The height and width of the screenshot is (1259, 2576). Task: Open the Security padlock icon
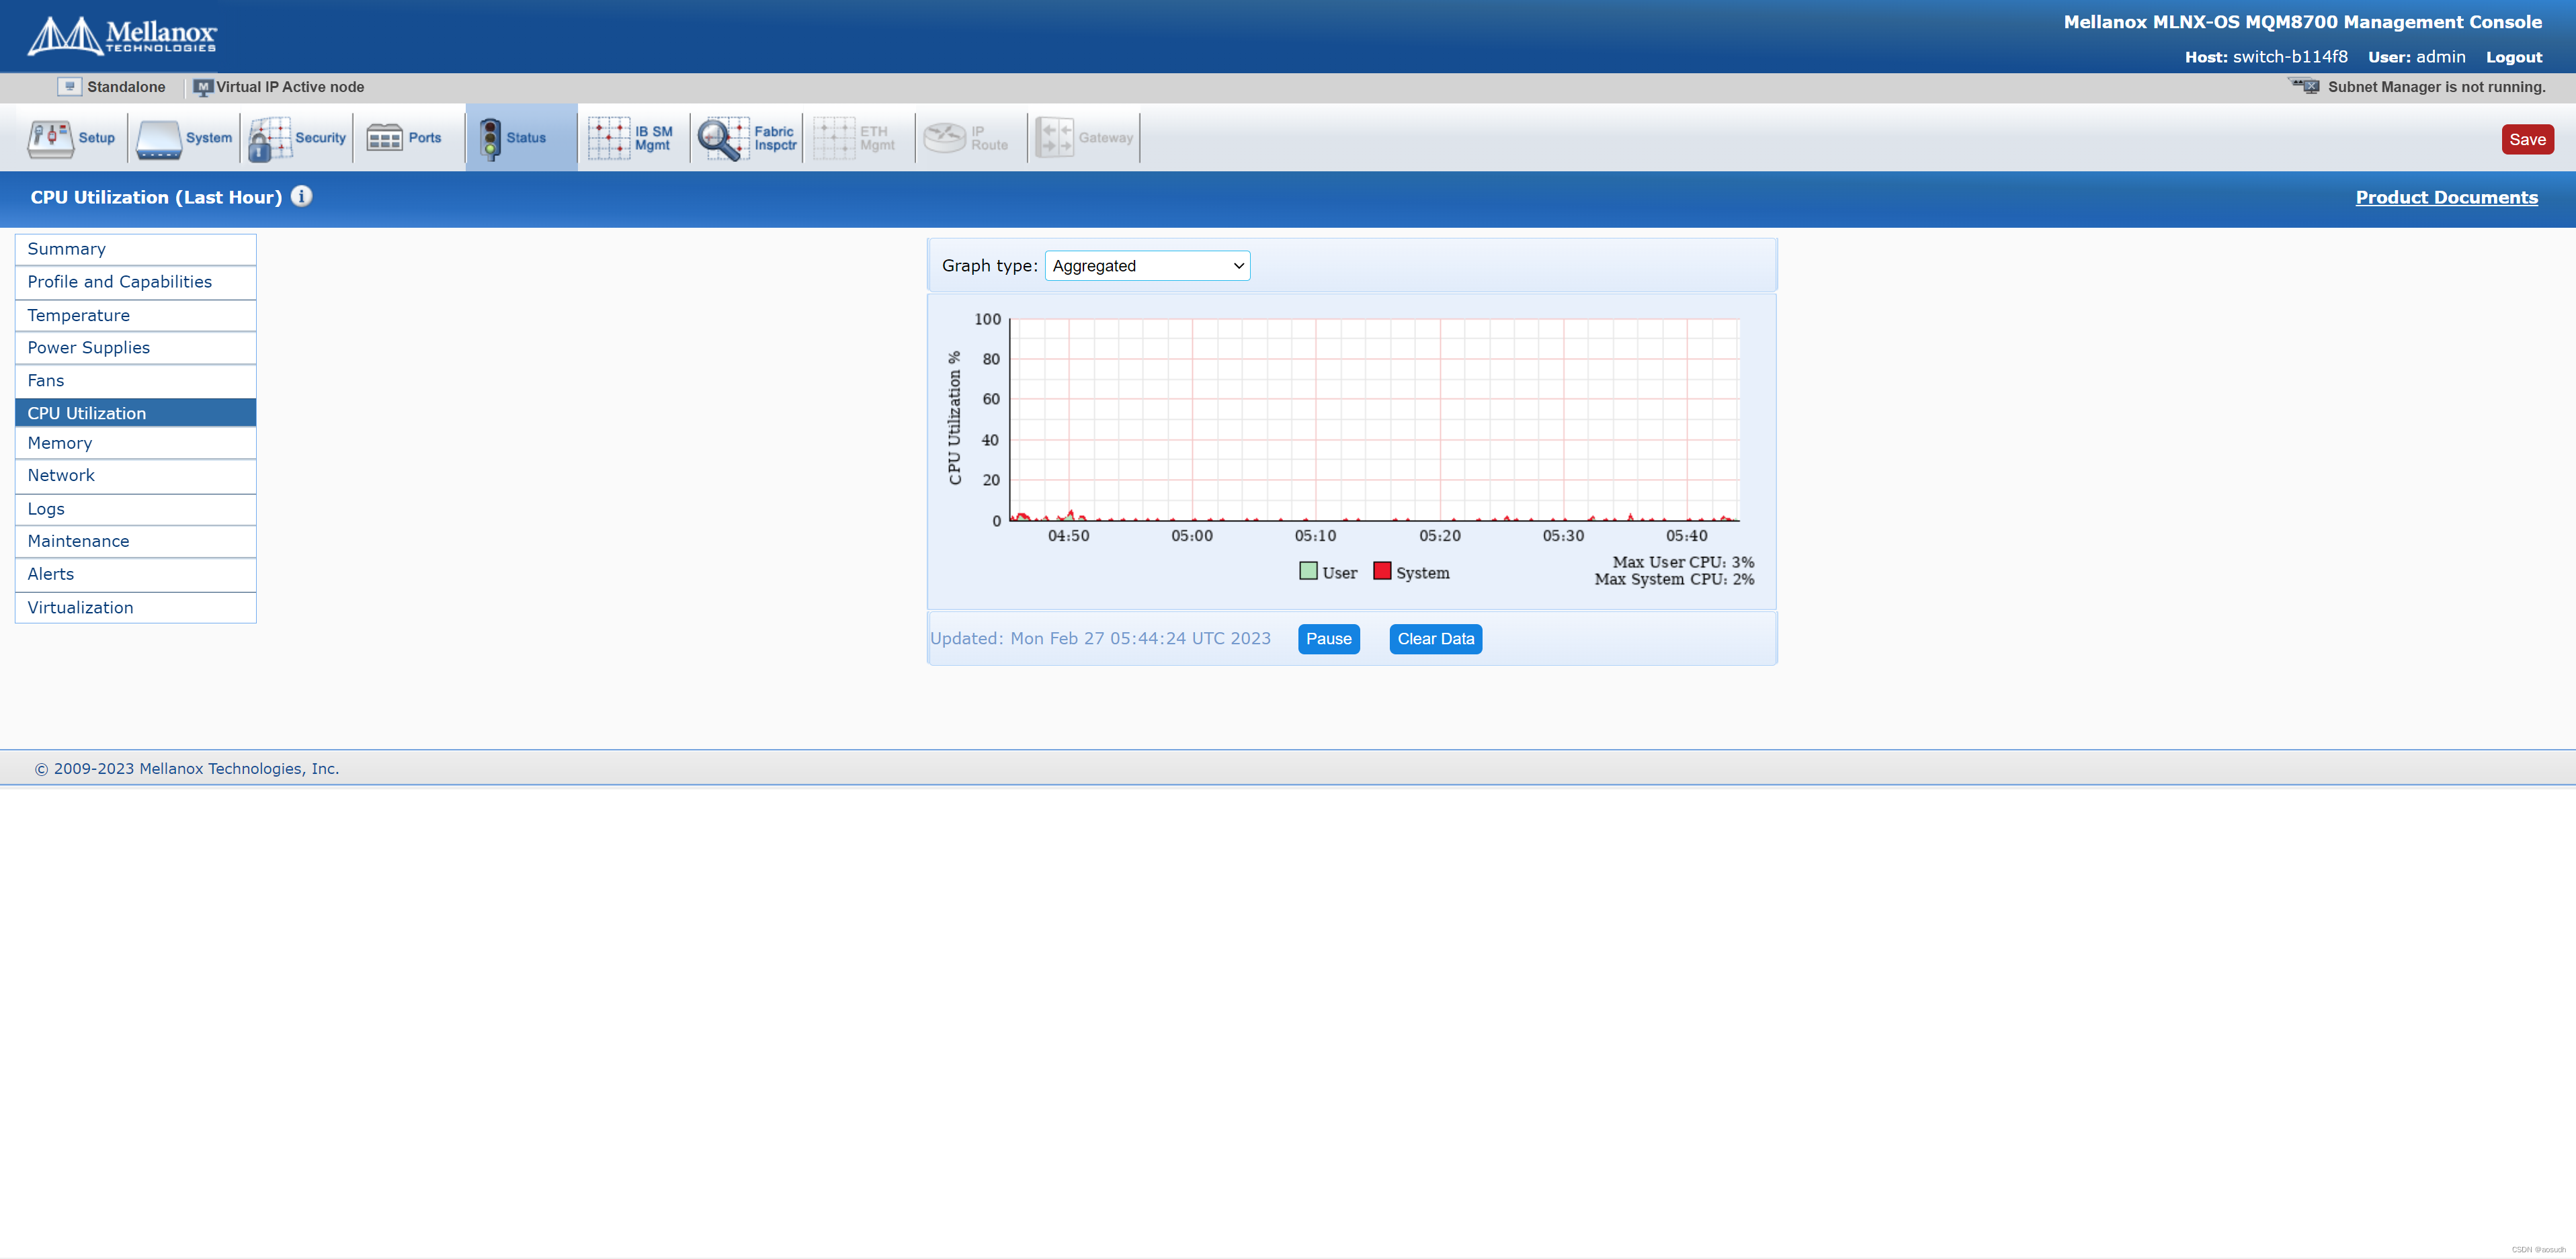pyautogui.click(x=269, y=139)
